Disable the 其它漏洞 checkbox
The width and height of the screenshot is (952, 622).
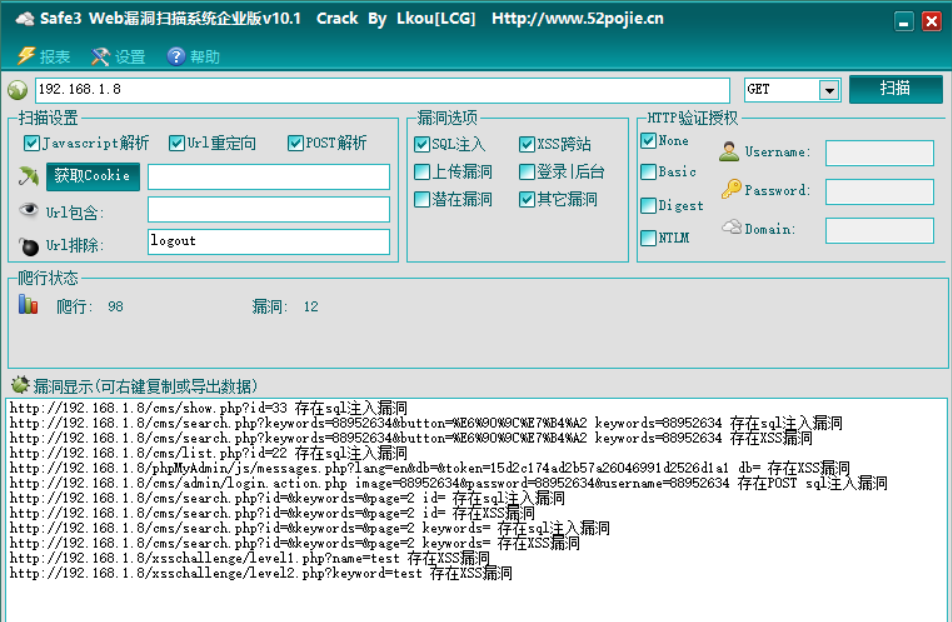527,199
